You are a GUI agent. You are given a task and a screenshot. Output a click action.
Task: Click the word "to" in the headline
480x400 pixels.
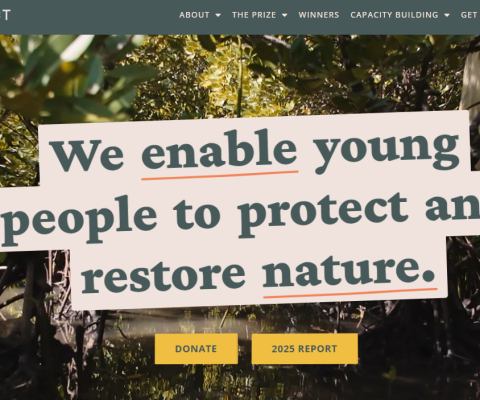coord(197,214)
